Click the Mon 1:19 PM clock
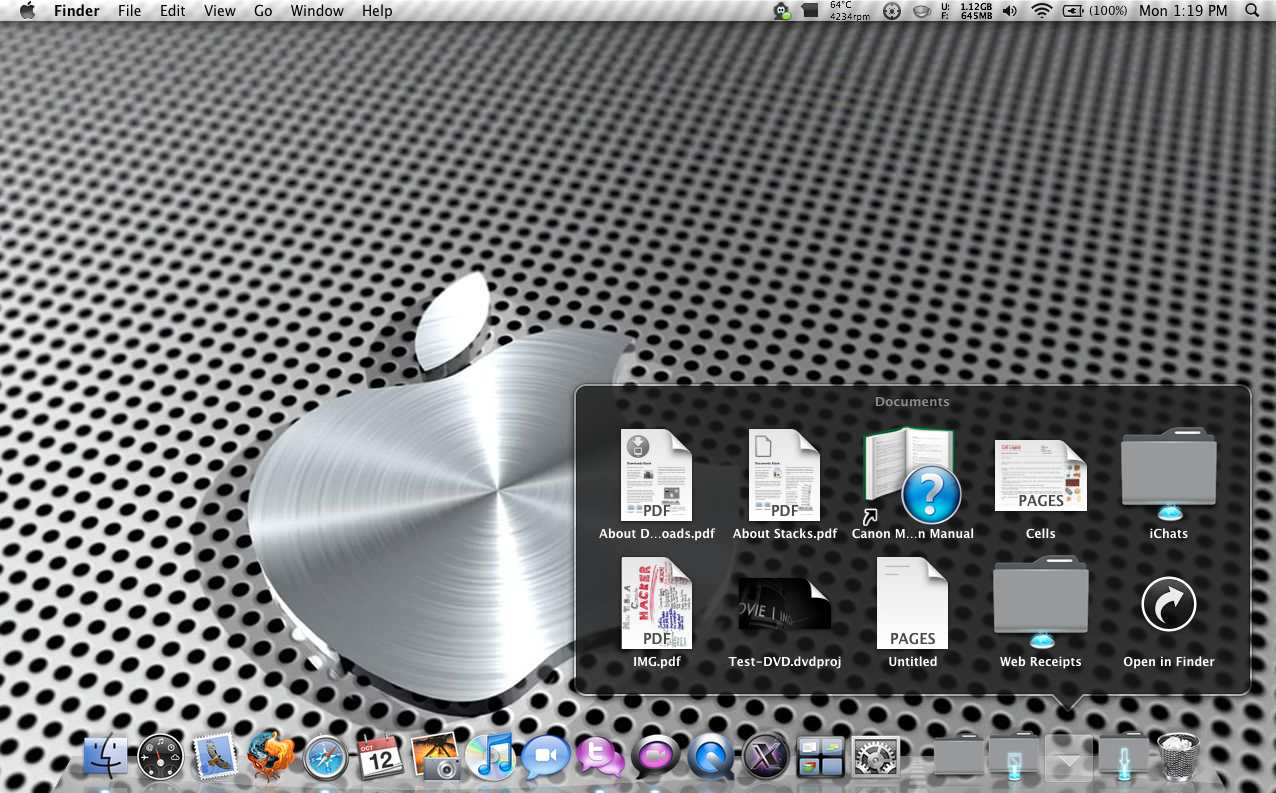Viewport: 1276px width, 793px height. 1183,11
